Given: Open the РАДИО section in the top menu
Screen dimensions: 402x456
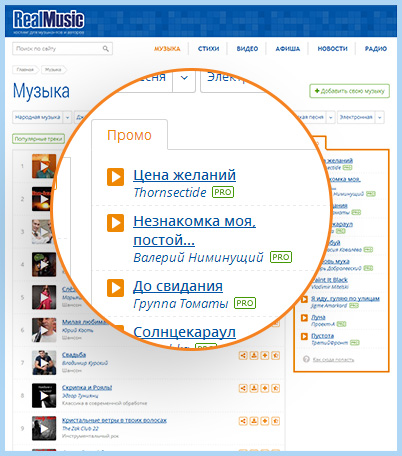Looking at the screenshot, I should pyautogui.click(x=376, y=49).
